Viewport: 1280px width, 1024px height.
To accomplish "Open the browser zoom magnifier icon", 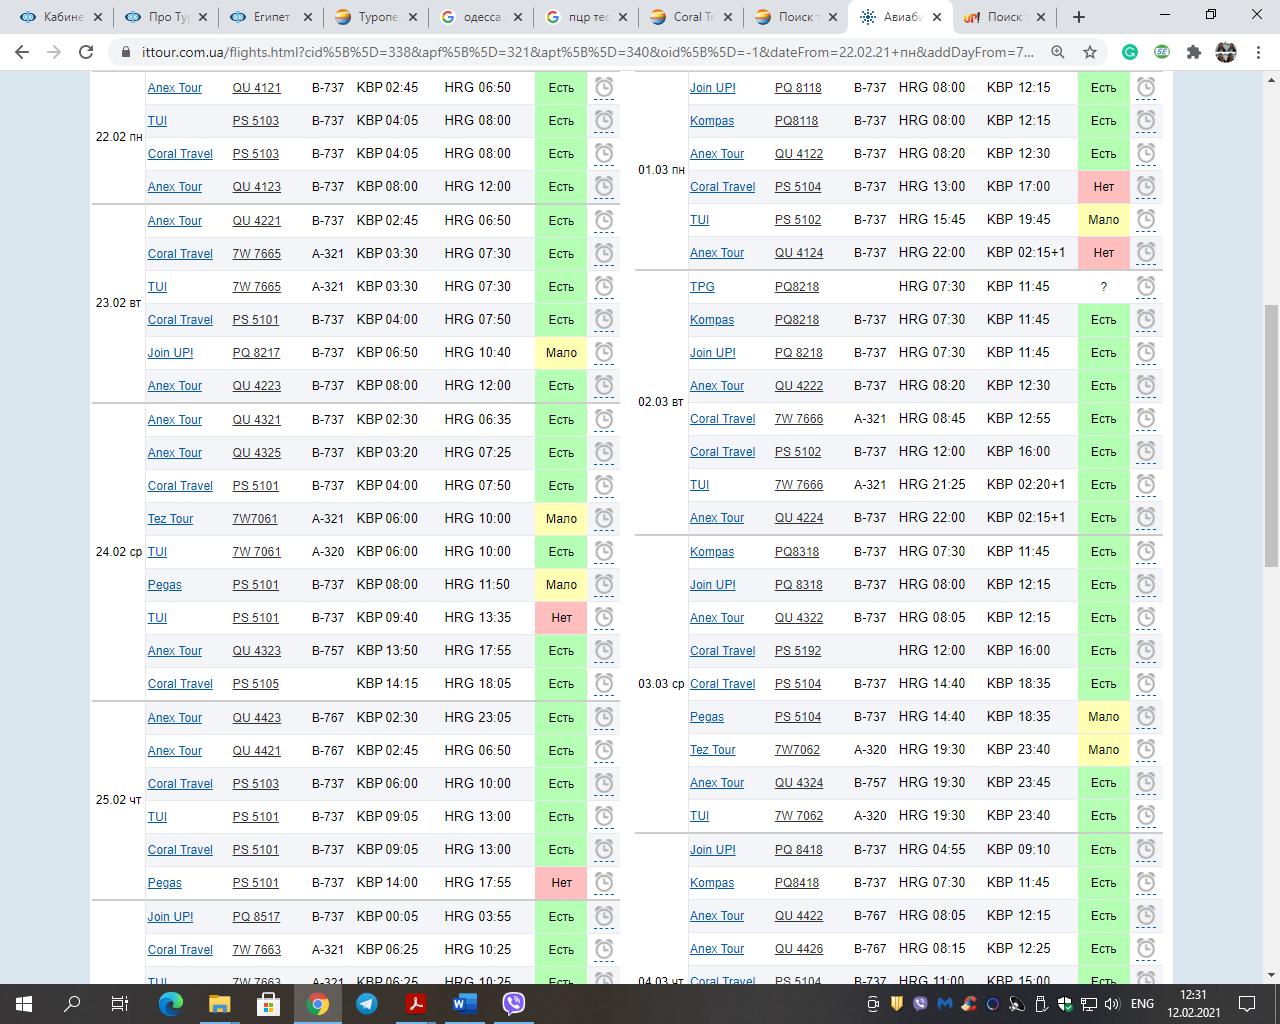I will click(x=1058, y=52).
